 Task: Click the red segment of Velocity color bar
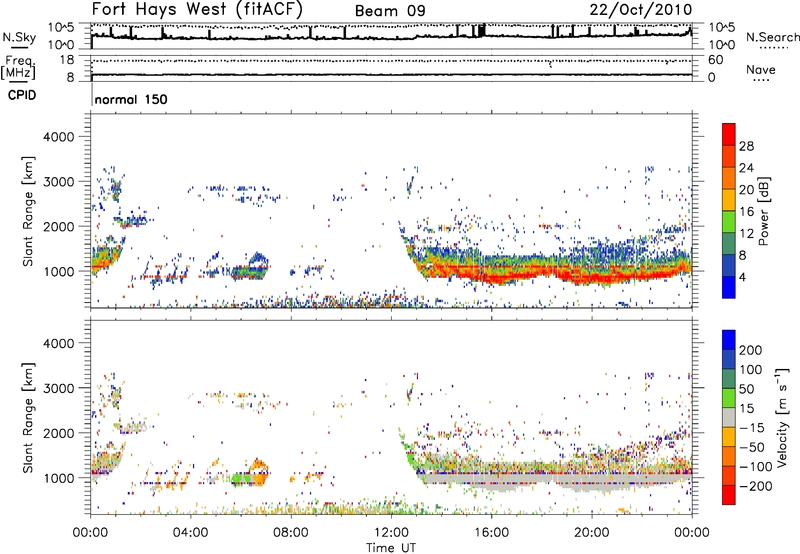tap(729, 495)
